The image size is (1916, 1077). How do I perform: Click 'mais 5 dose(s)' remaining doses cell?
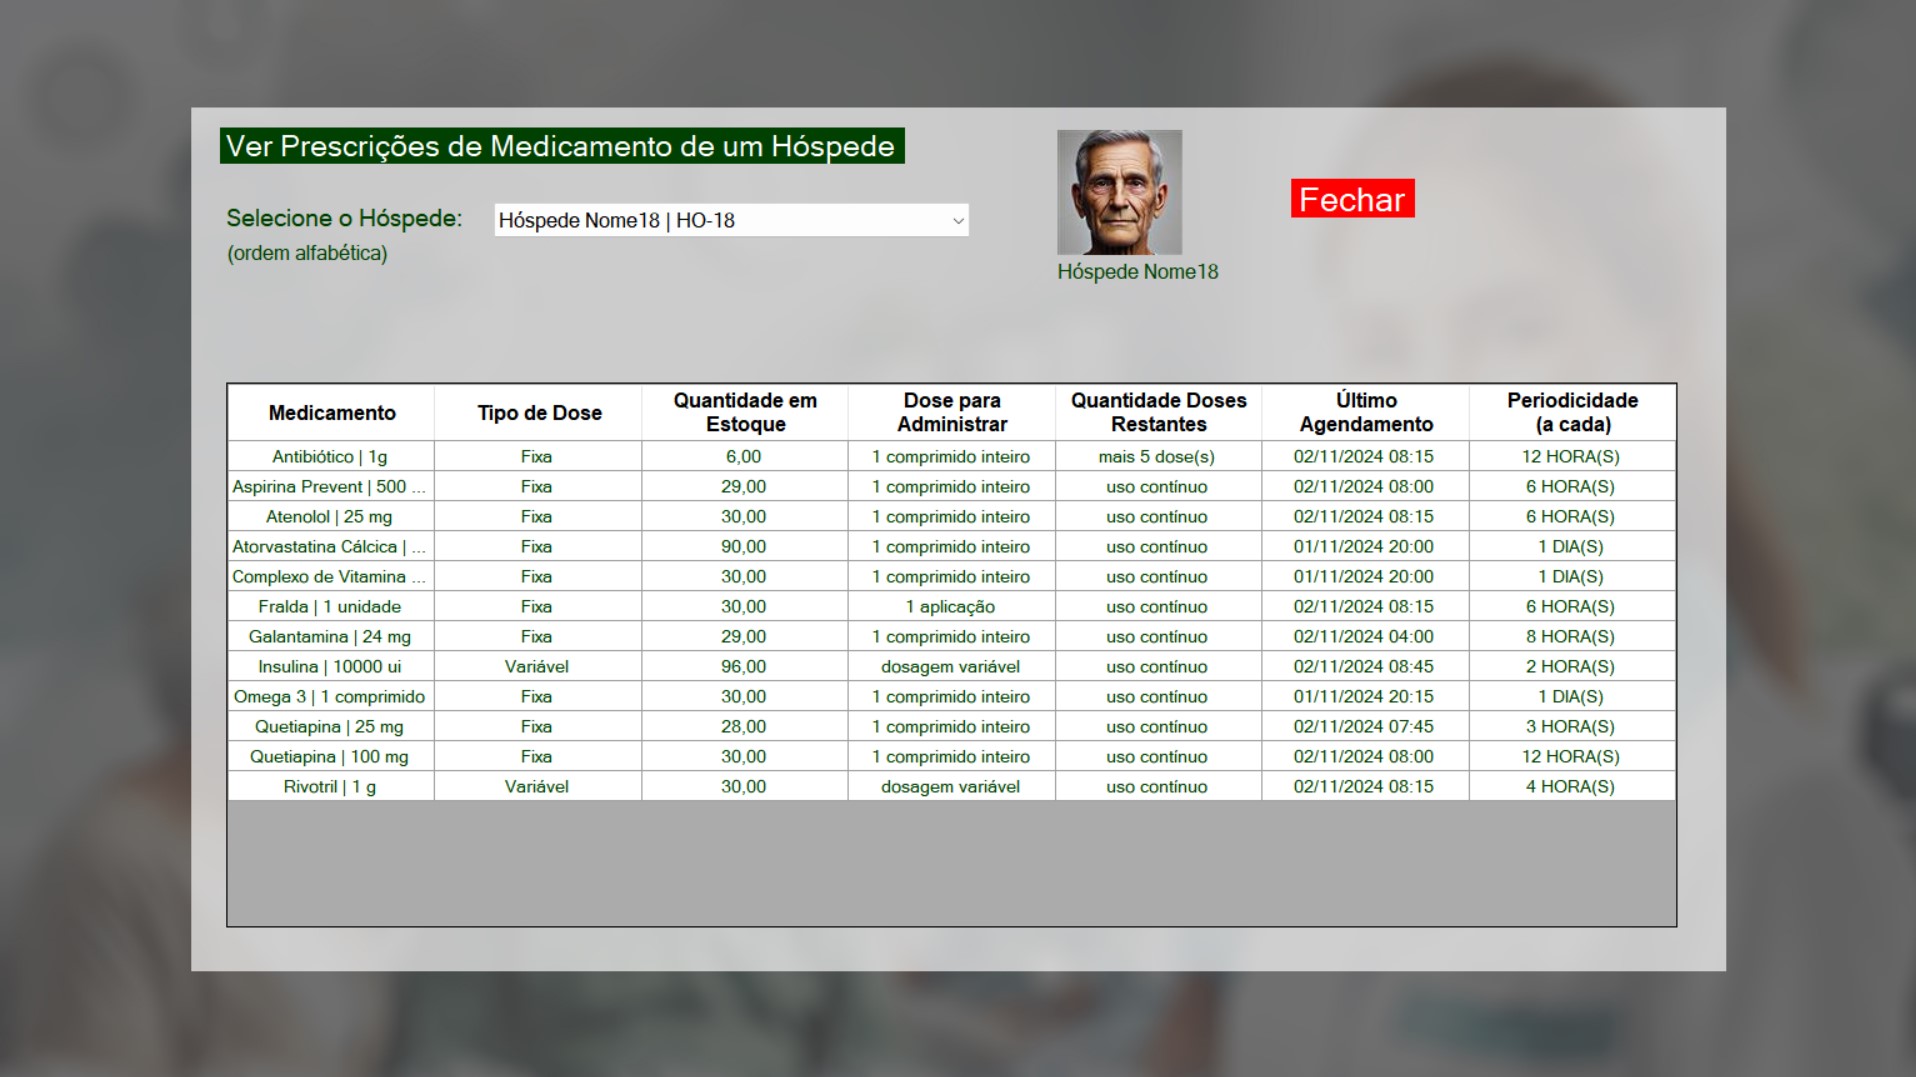point(1157,457)
